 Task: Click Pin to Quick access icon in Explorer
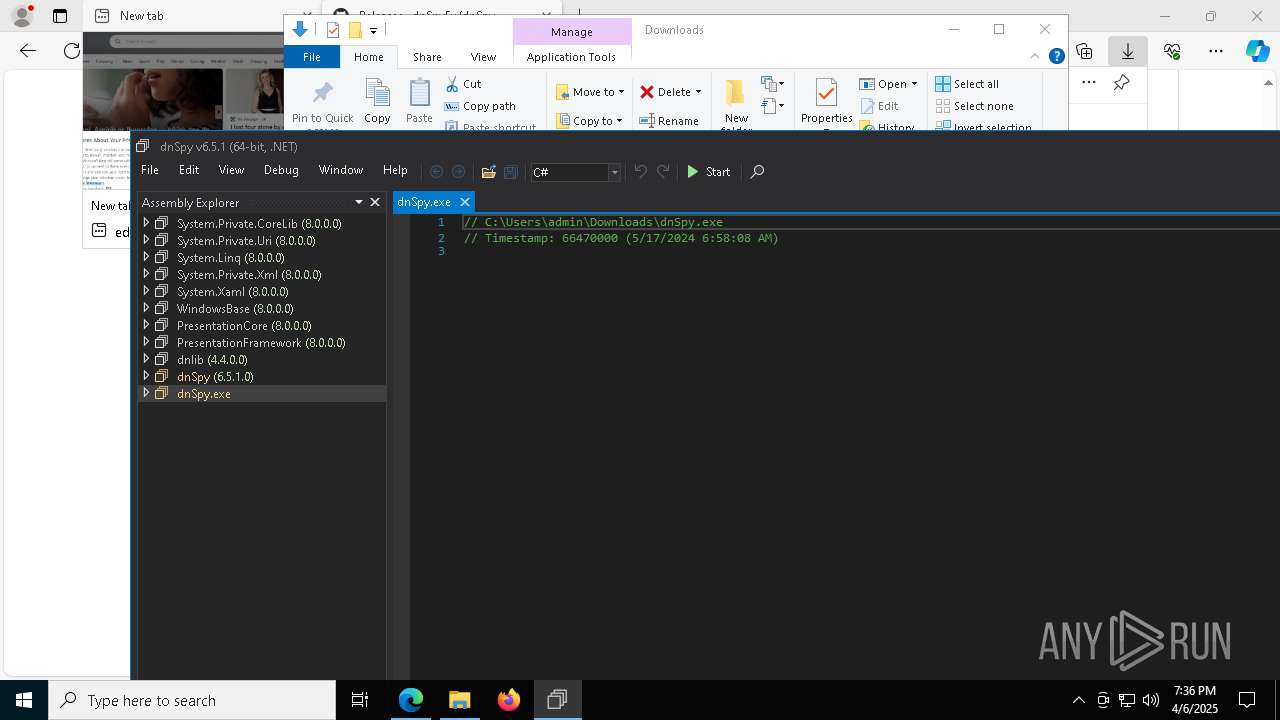click(x=322, y=94)
